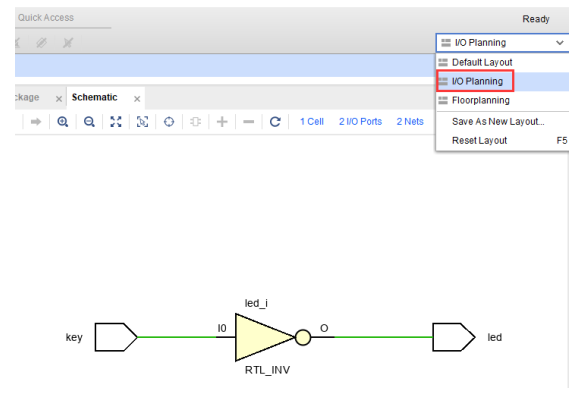
Task: Click the green net from key port
Action: (x=176, y=337)
